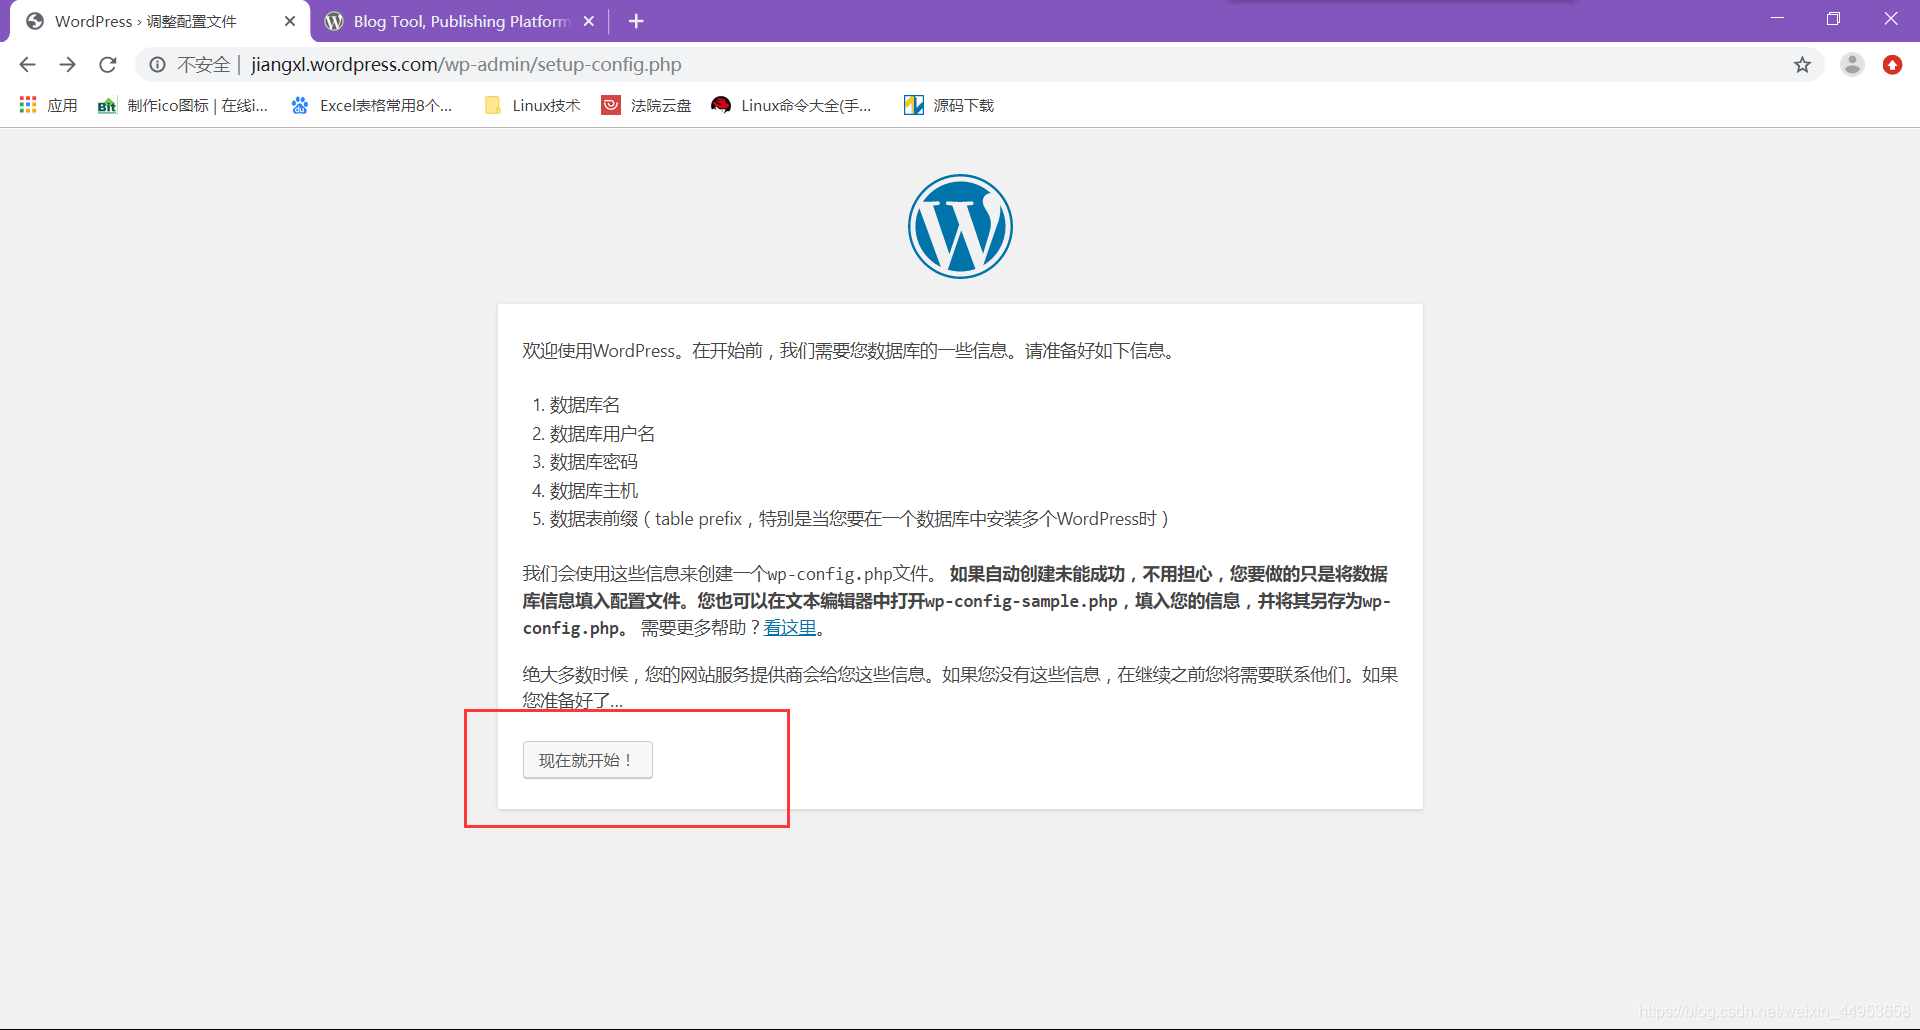Reload the current page
The width and height of the screenshot is (1920, 1030).
click(x=108, y=65)
